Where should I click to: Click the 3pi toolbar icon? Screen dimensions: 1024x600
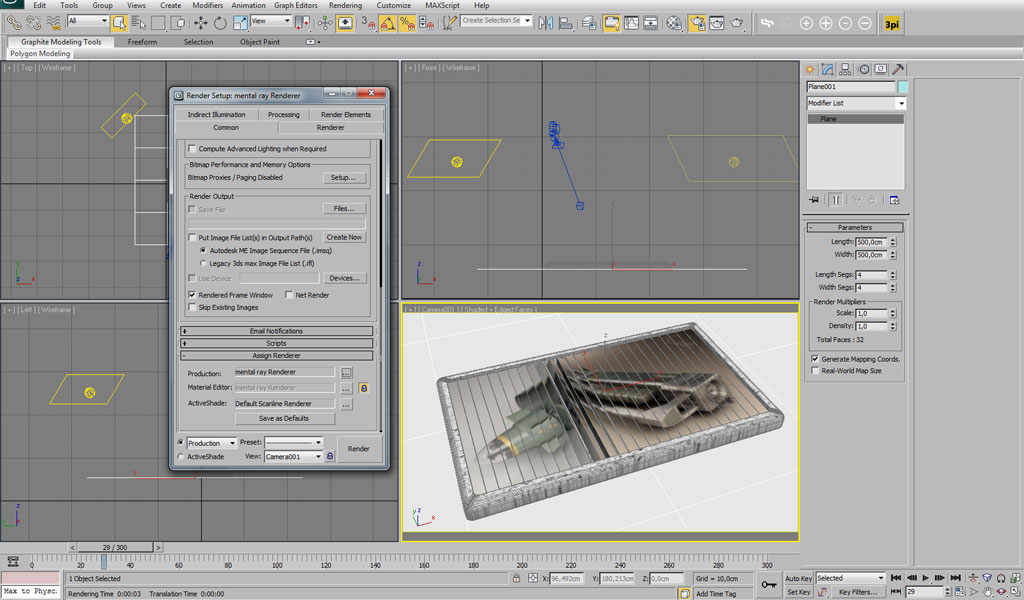(891, 24)
